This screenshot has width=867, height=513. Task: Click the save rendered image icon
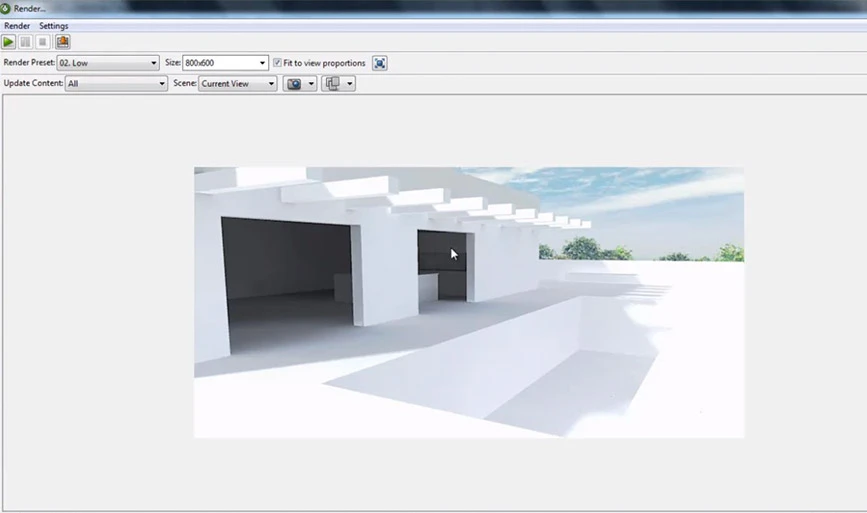(x=62, y=42)
